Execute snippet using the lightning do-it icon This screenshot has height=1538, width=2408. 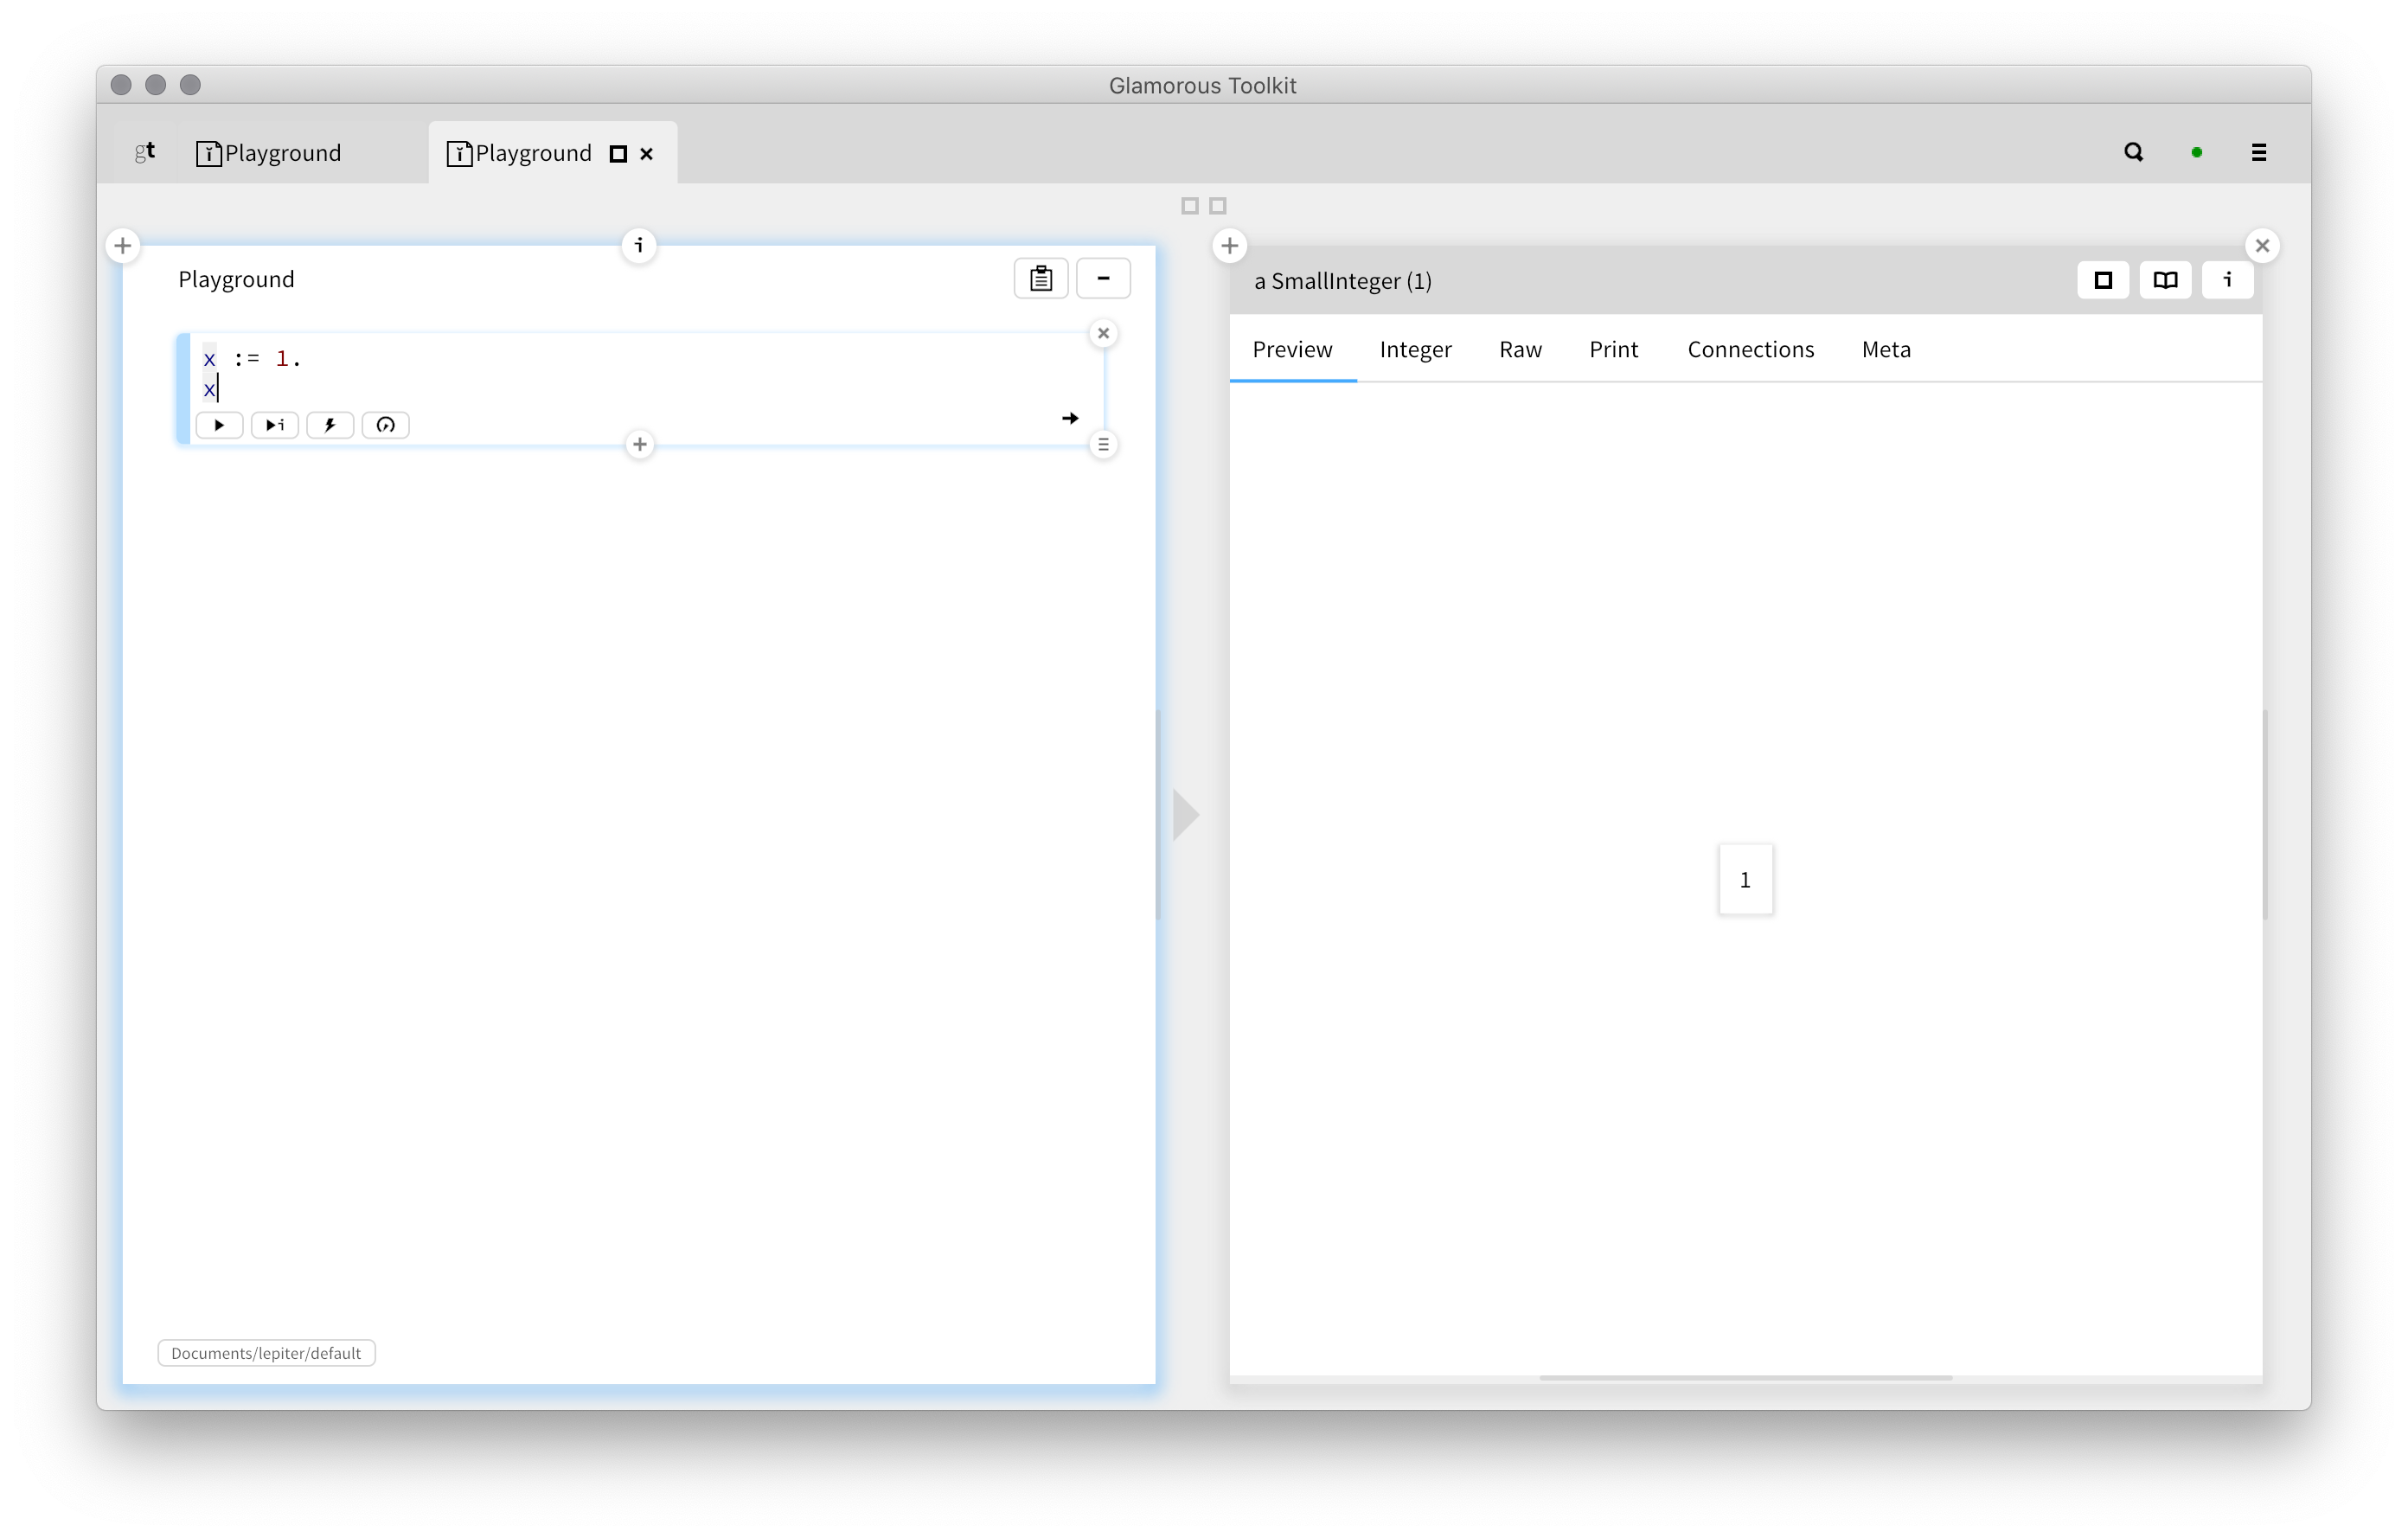click(330, 425)
